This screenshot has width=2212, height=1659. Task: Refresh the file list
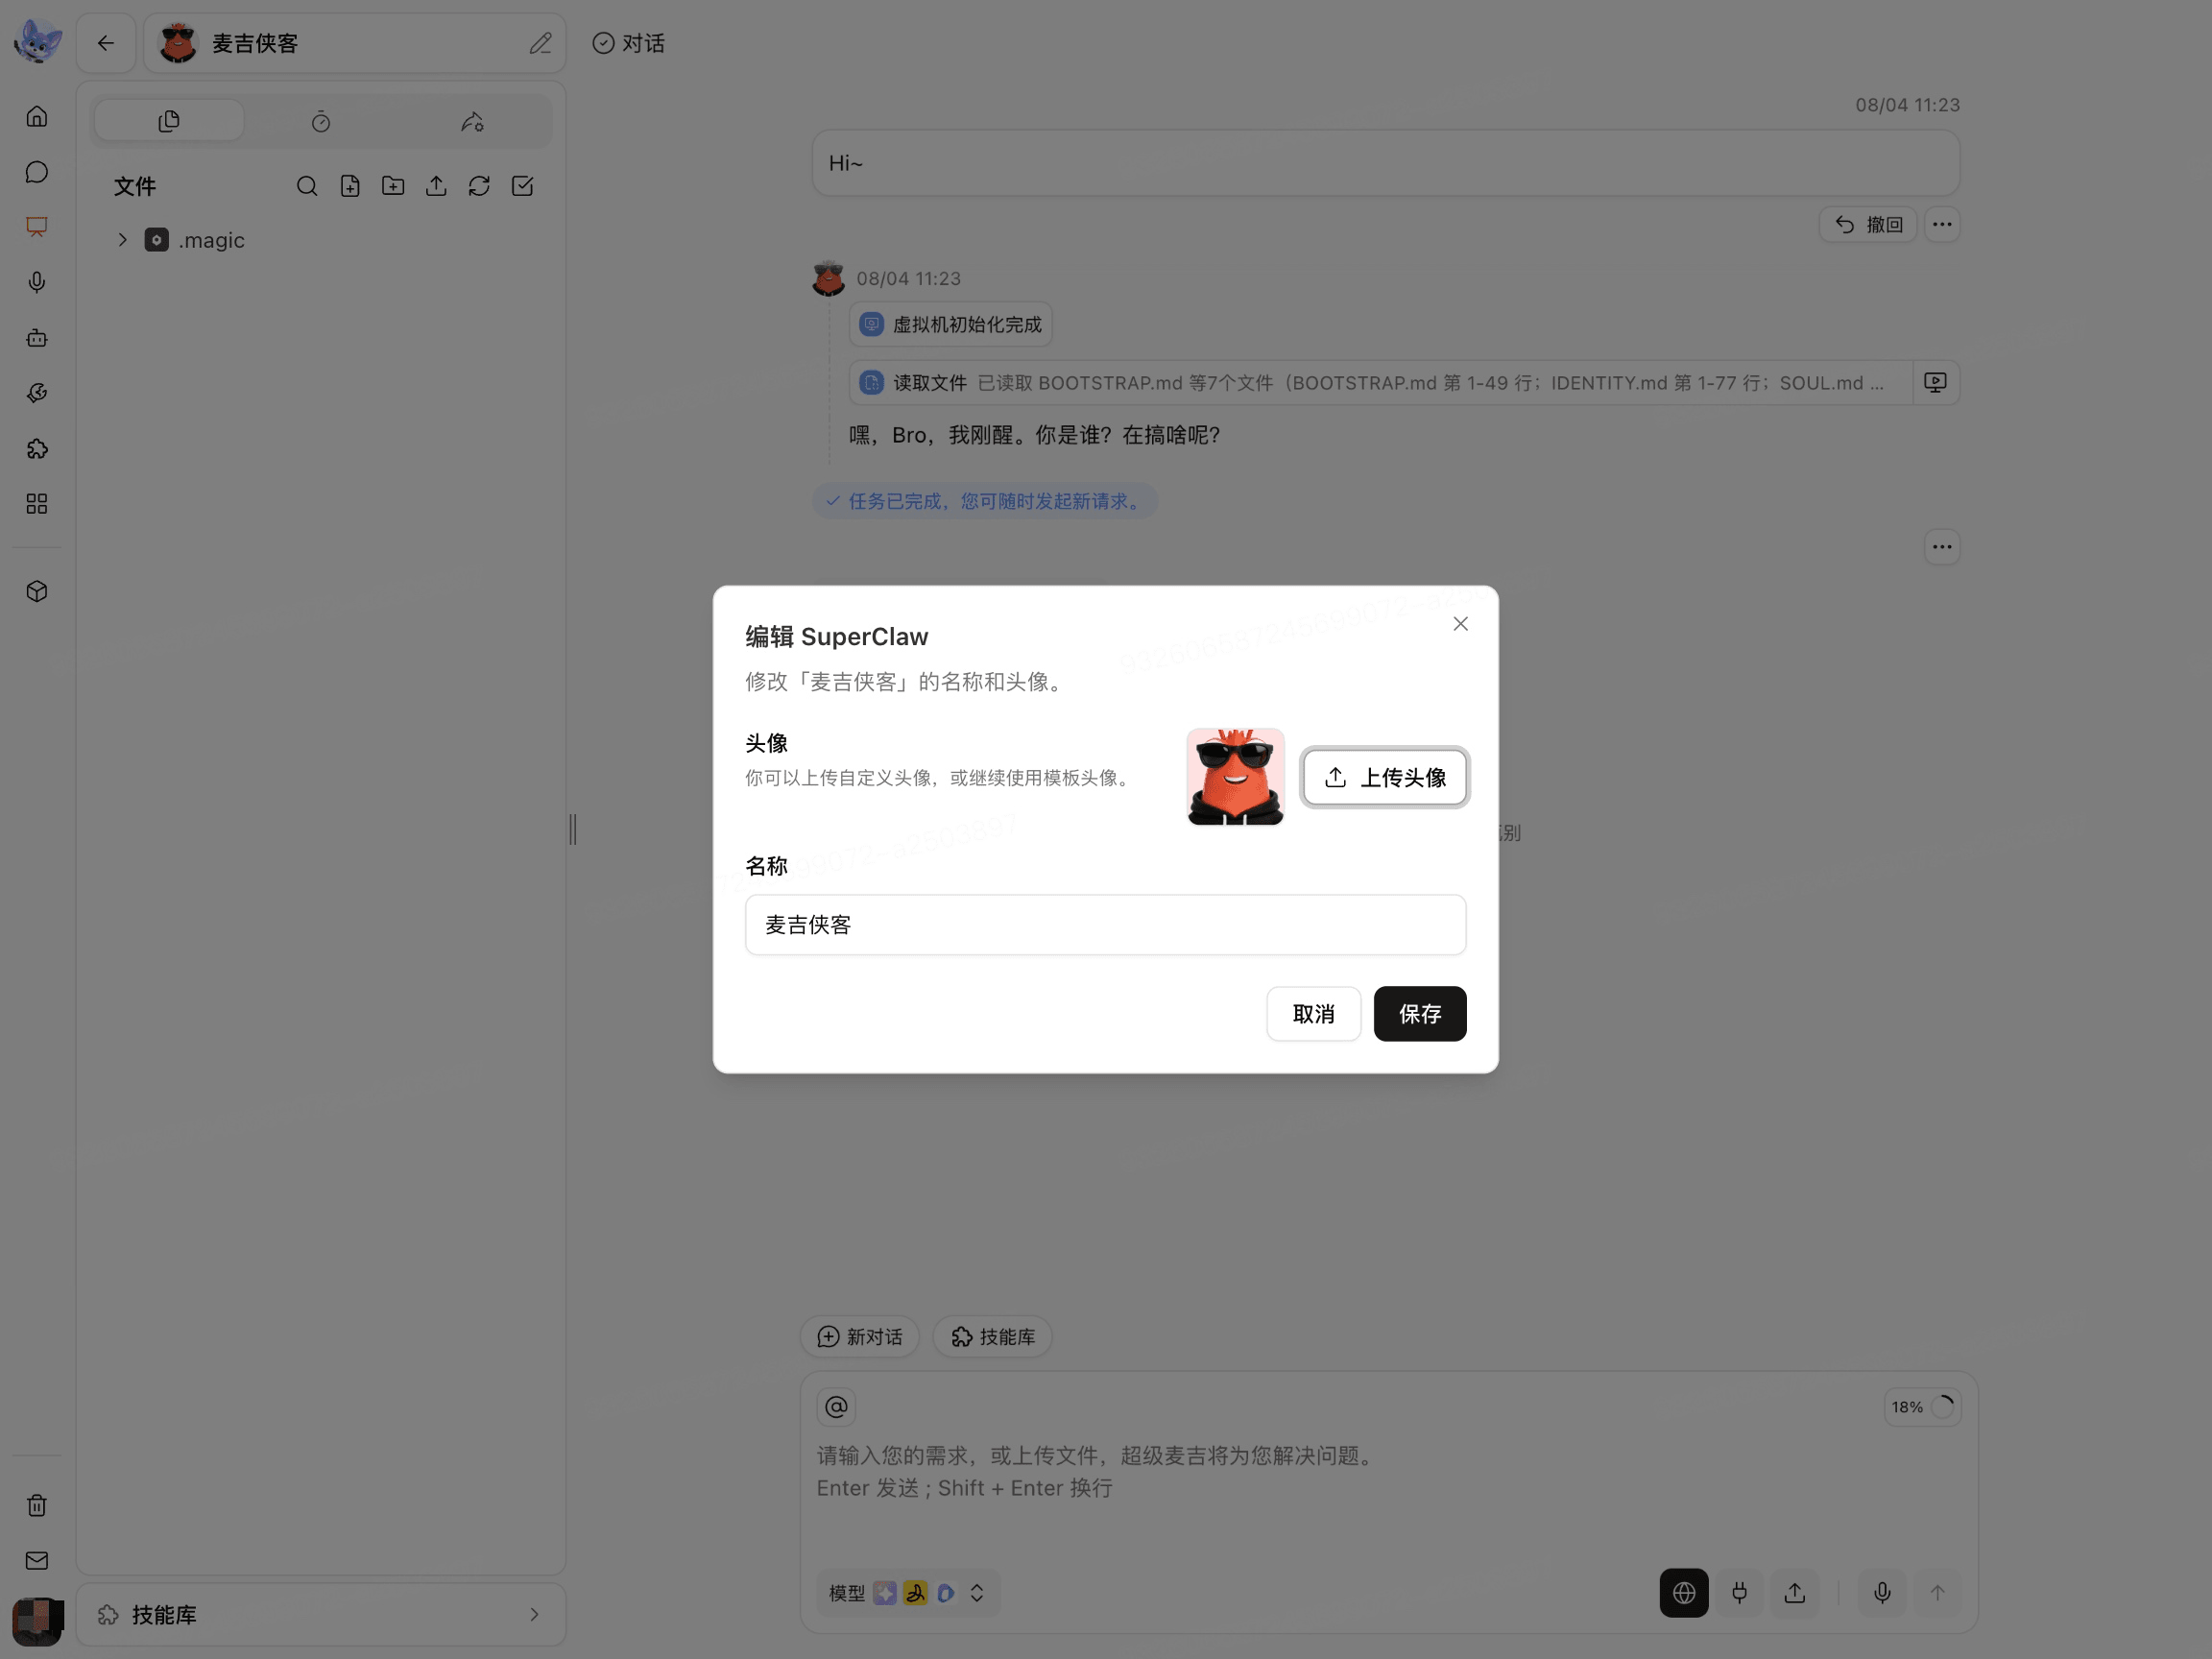tap(479, 186)
